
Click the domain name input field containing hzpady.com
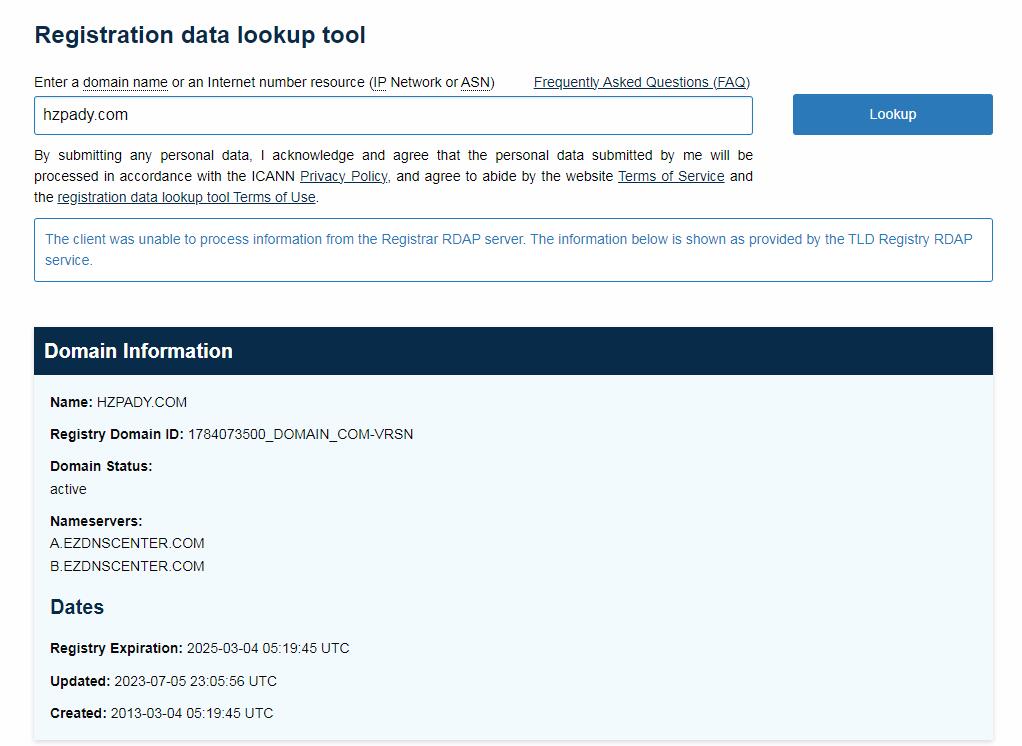[x=392, y=115]
